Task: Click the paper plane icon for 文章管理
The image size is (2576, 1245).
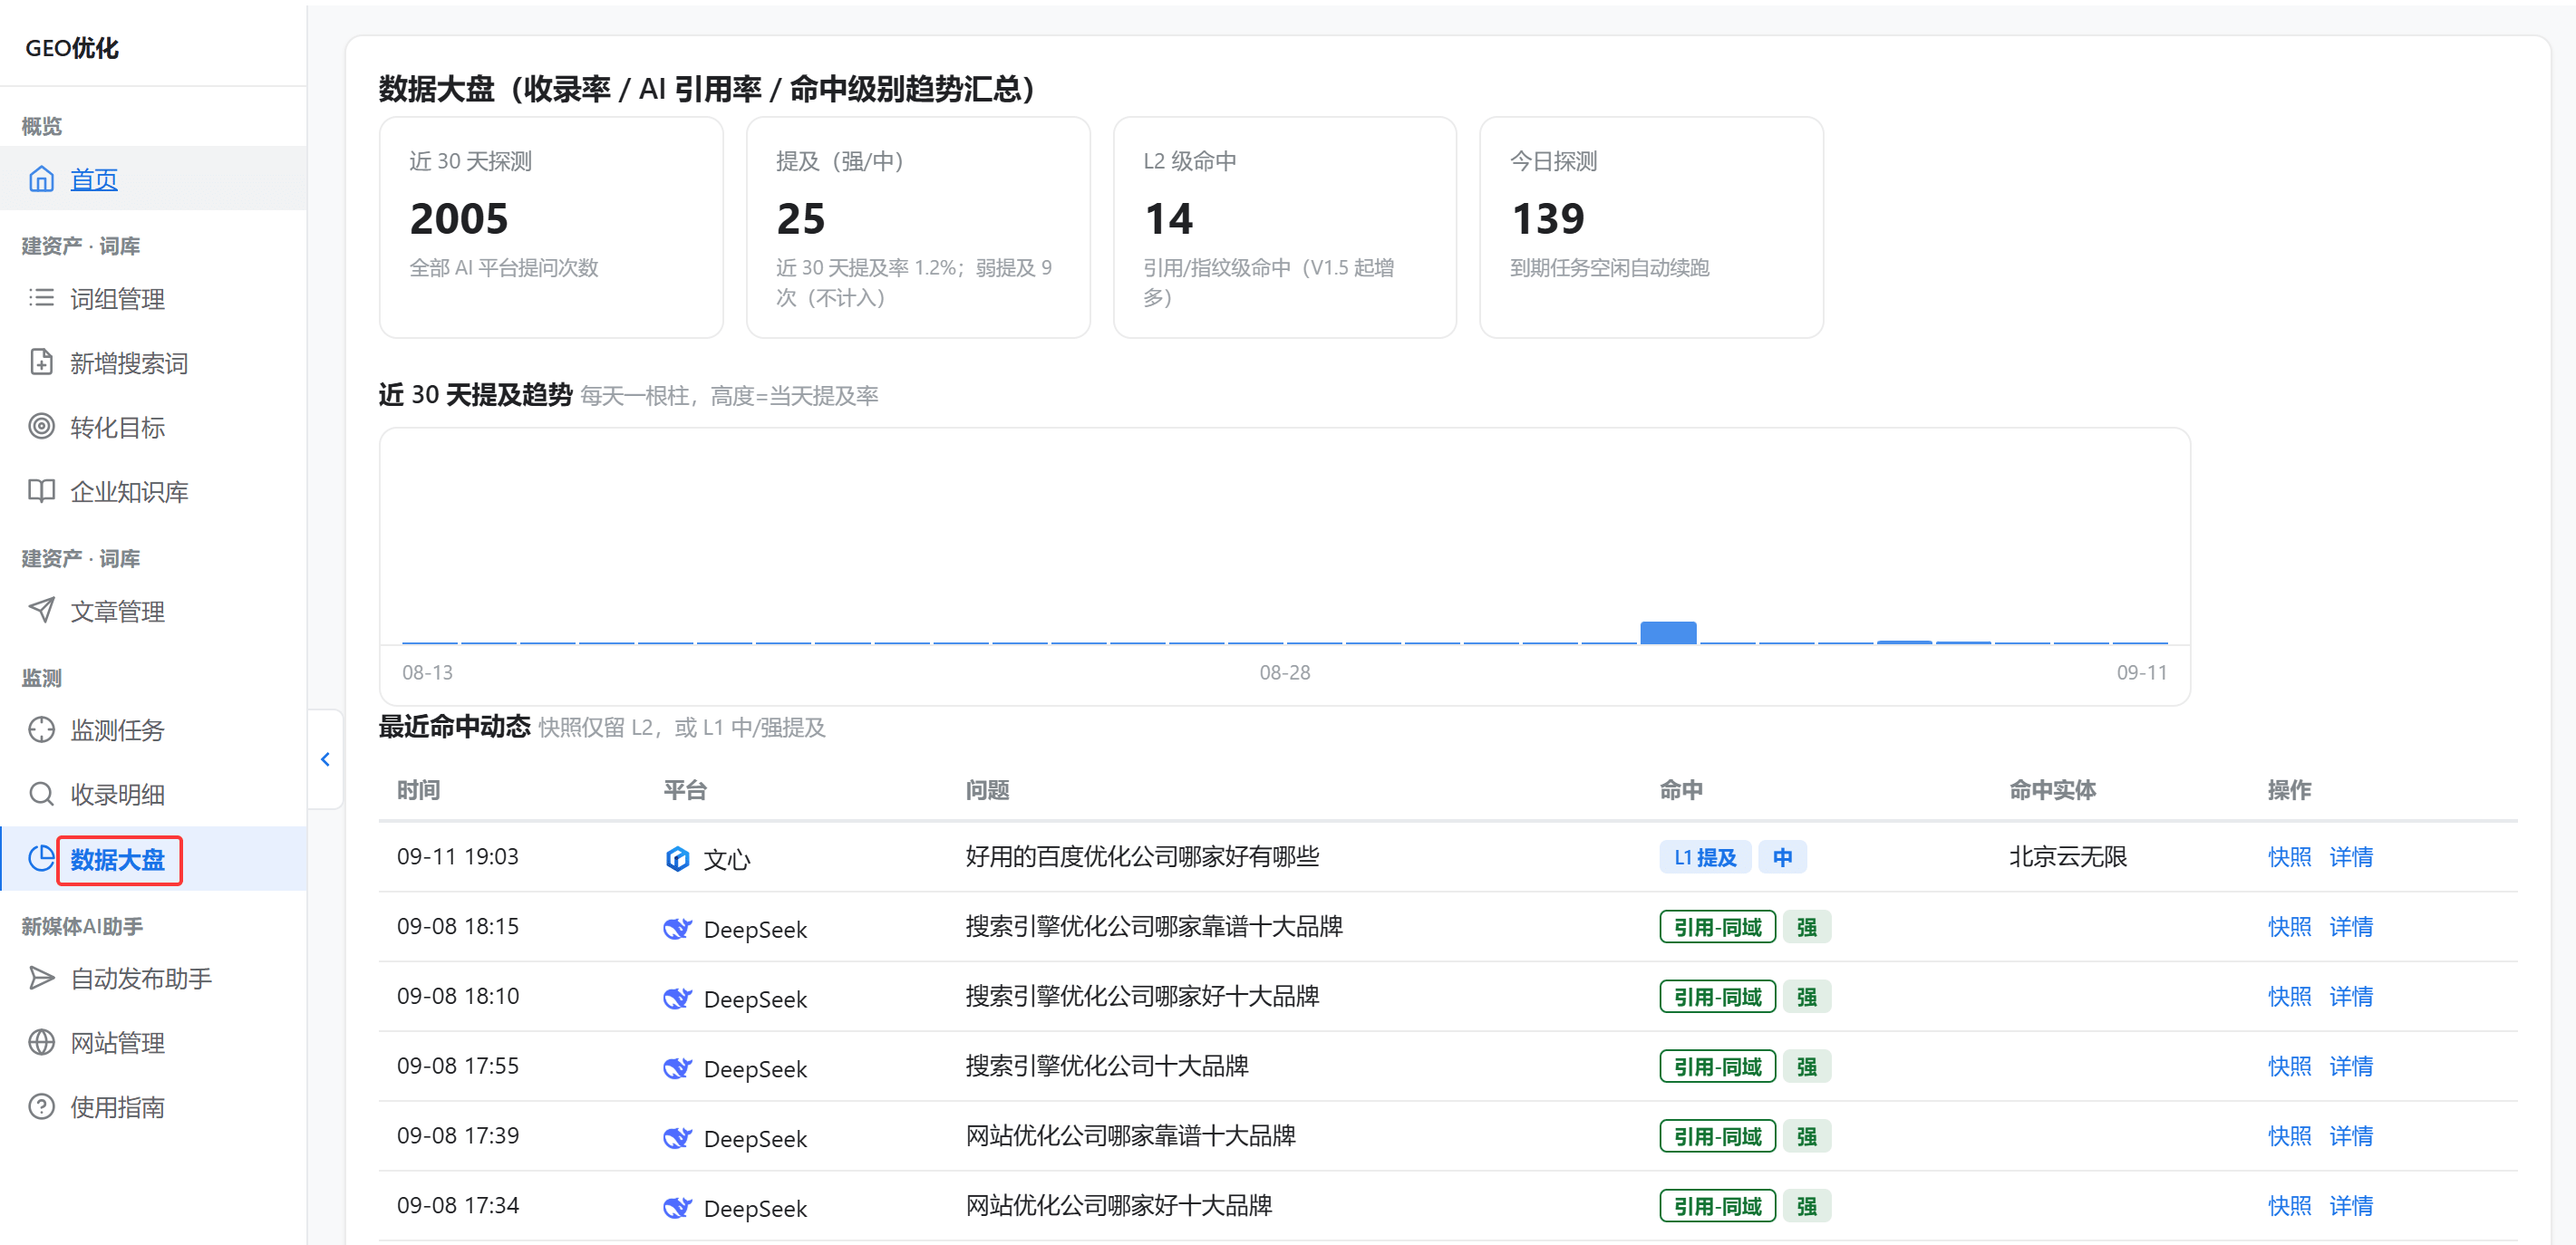Action: click(x=41, y=610)
